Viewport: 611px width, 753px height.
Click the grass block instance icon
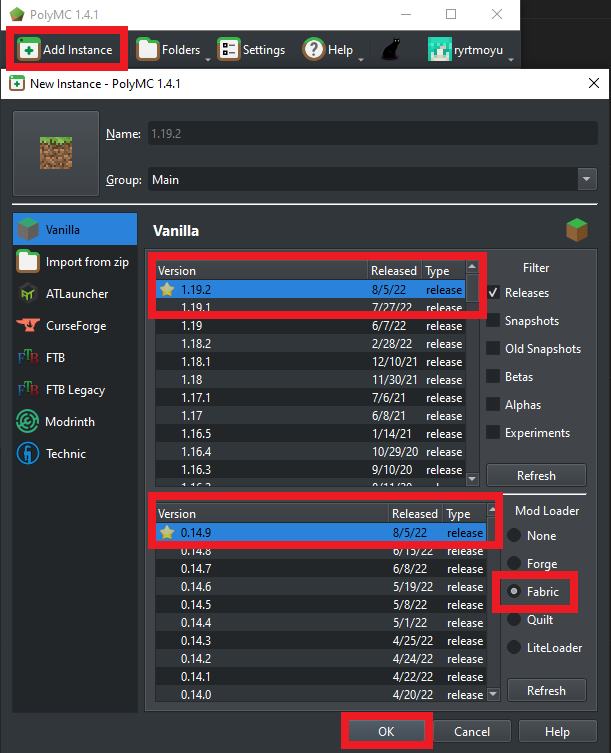pos(56,153)
